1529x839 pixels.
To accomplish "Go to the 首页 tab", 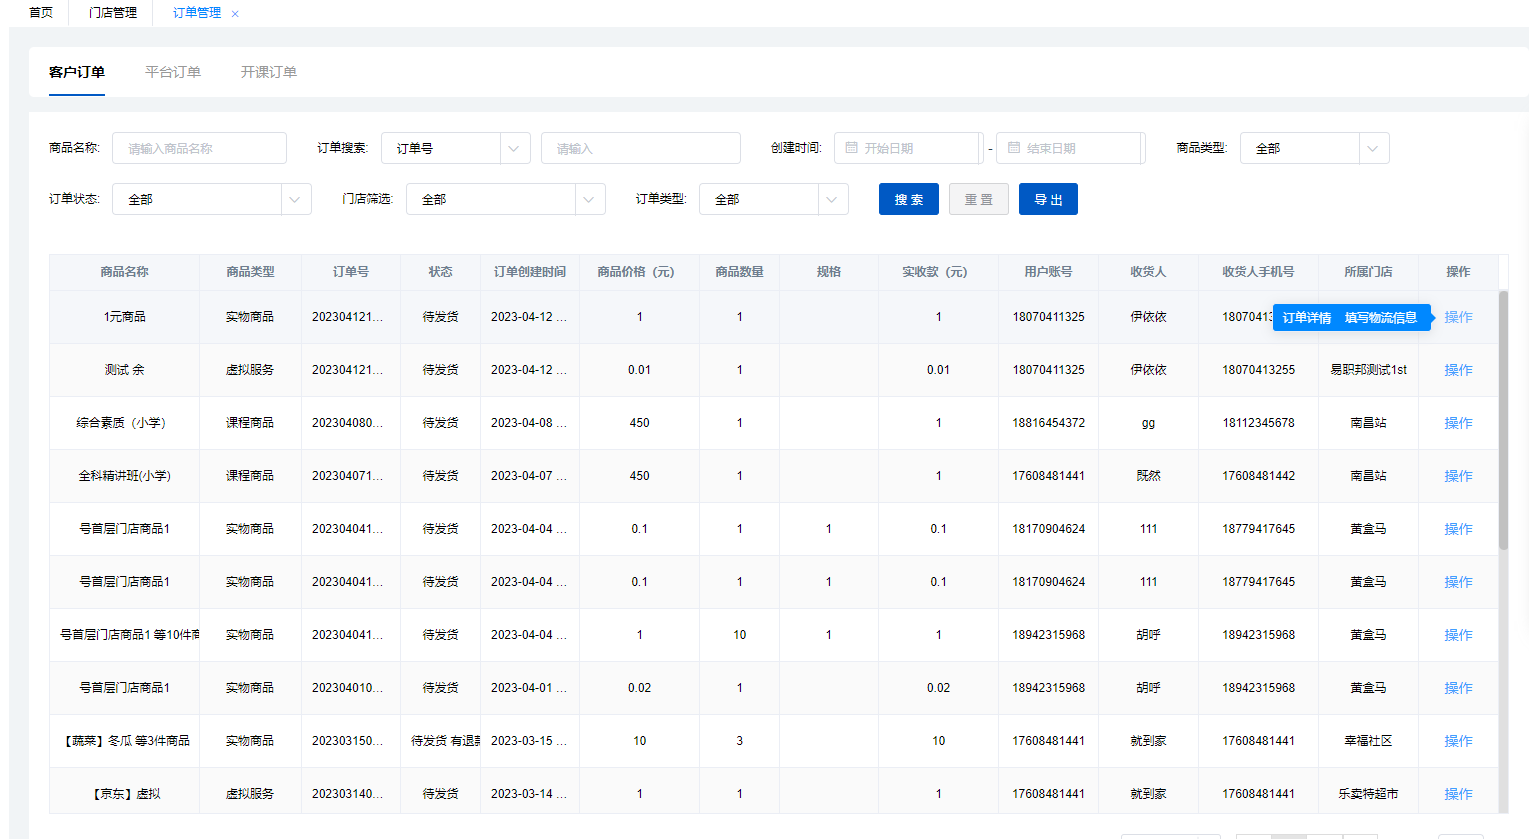I will coord(41,13).
